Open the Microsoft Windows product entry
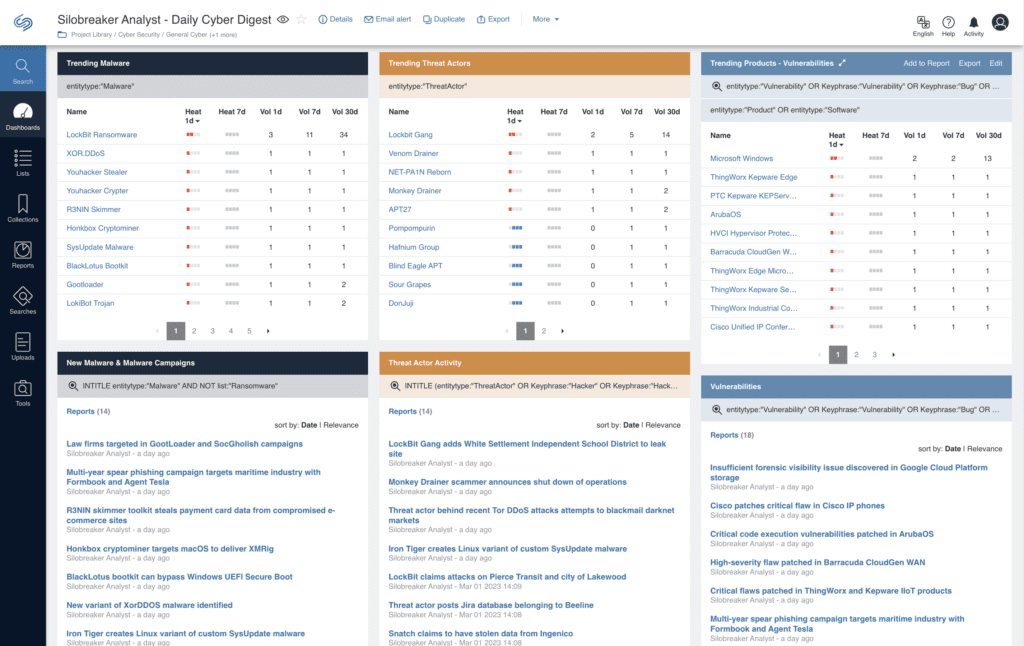Viewport: 1024px width, 646px height. (741, 159)
